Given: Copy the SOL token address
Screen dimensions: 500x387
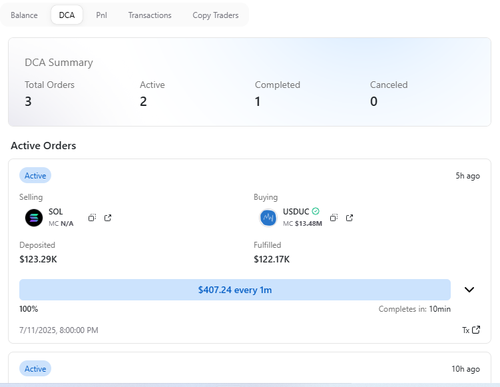Looking at the screenshot, I should pos(92,218).
